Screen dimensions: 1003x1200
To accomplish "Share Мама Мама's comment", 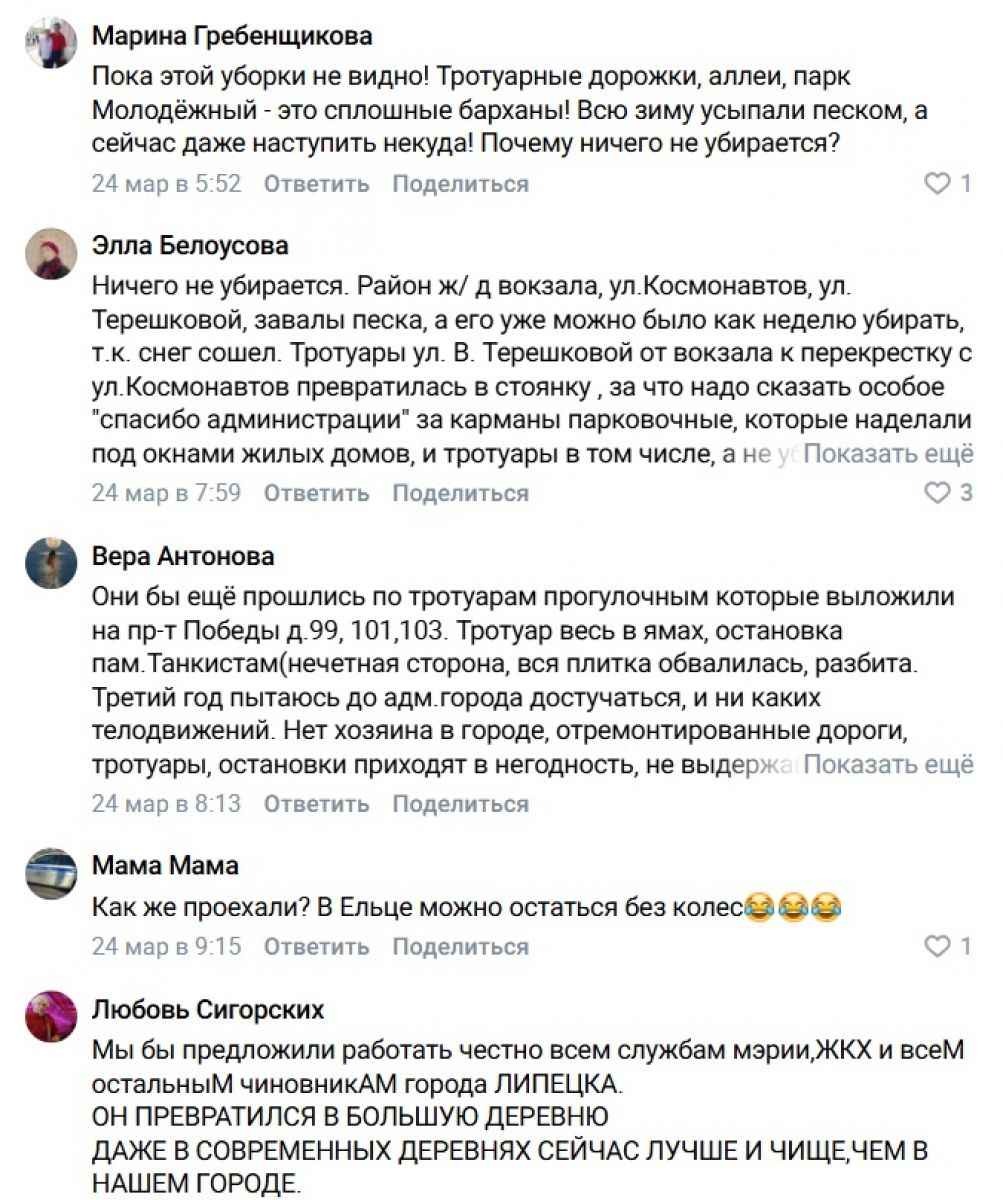I will click(460, 946).
